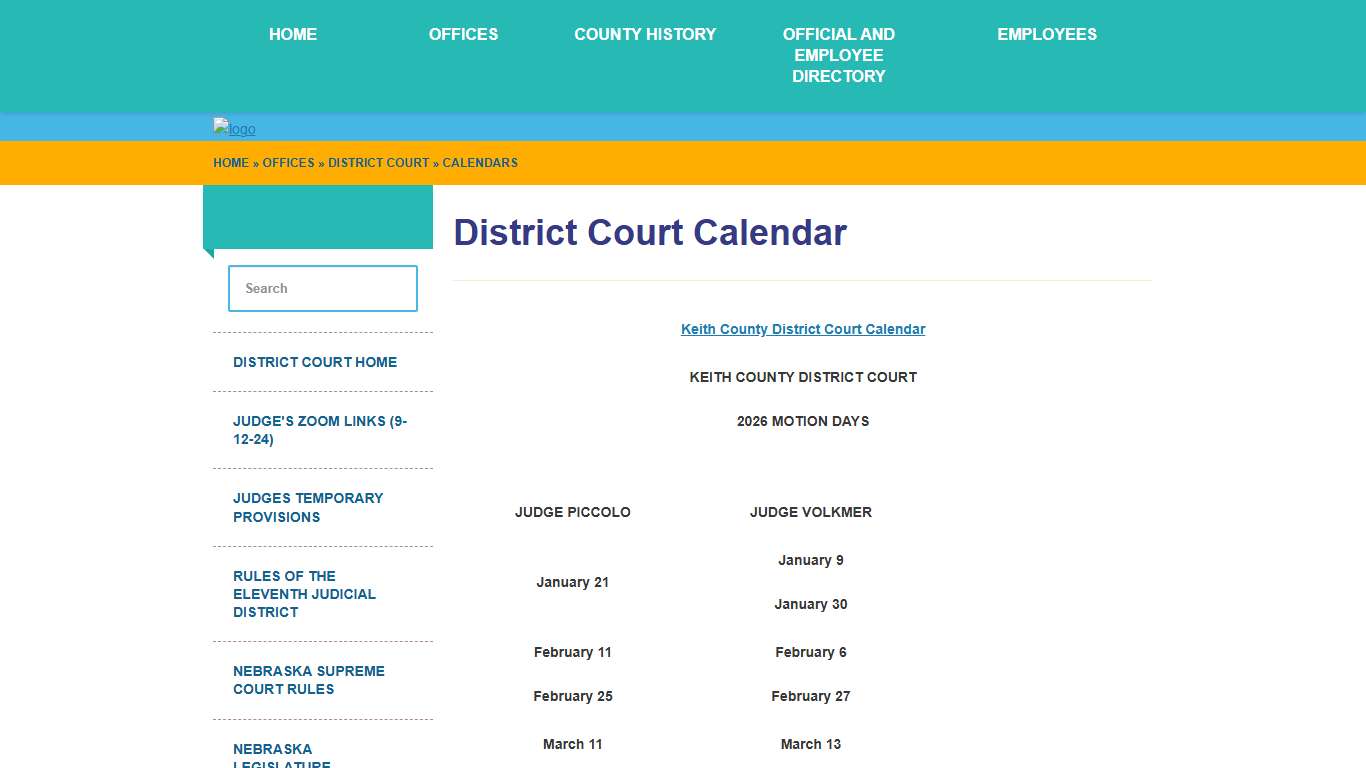Navigate to DISTRICT COURT HOME
This screenshot has height=768, width=1366.
tap(314, 362)
